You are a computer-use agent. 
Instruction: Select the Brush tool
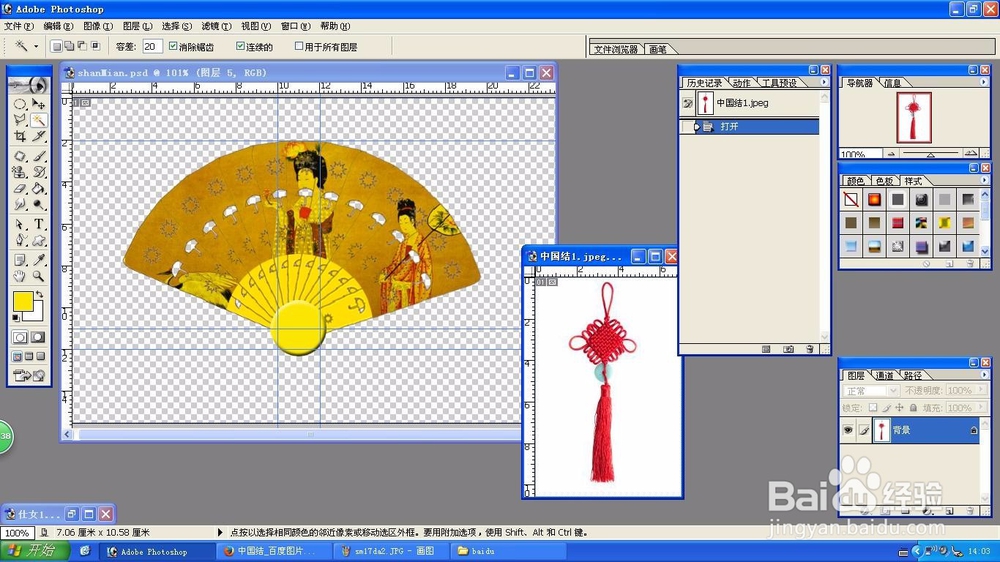39,156
